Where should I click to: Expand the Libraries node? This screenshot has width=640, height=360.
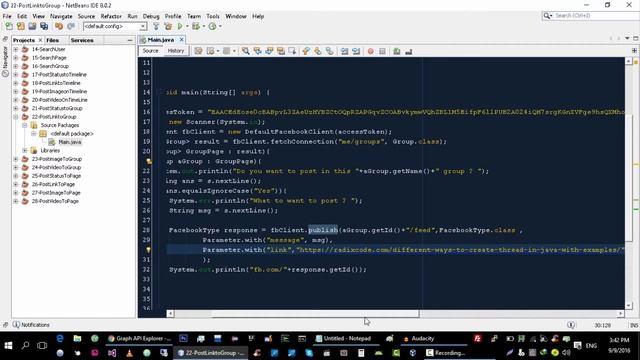click(x=24, y=151)
